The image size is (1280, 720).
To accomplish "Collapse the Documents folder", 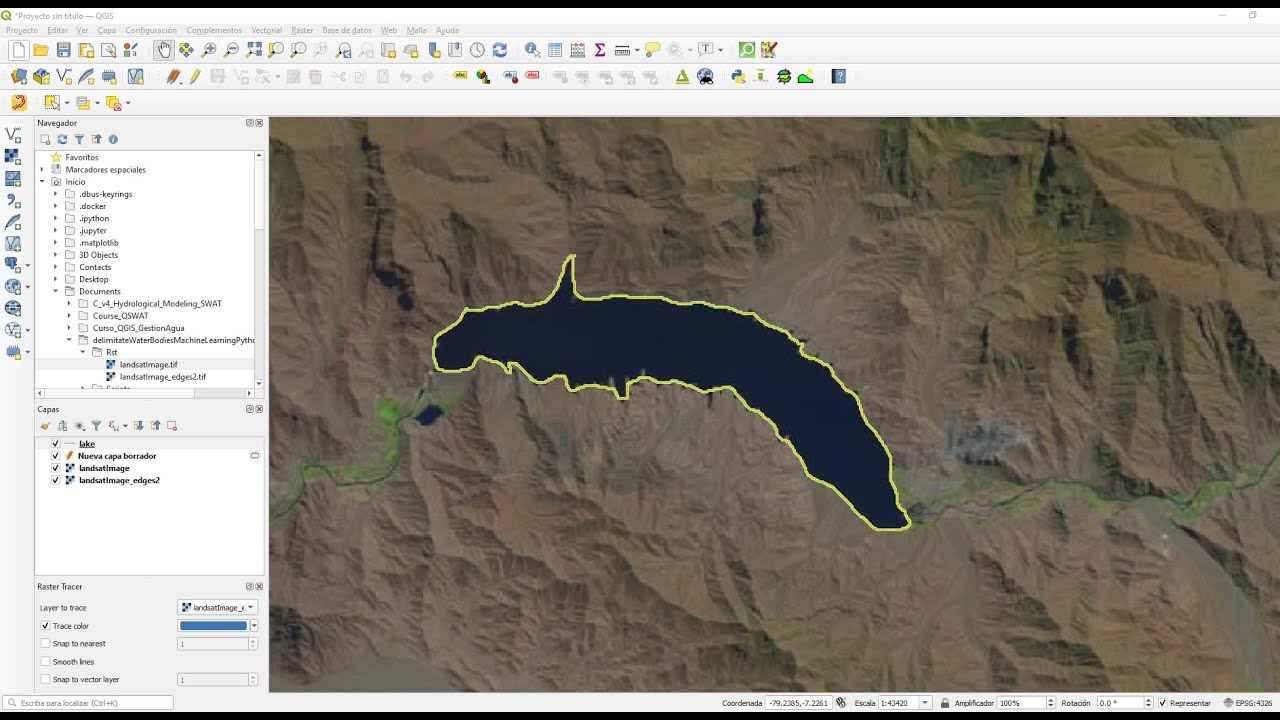I will pyautogui.click(x=56, y=292).
